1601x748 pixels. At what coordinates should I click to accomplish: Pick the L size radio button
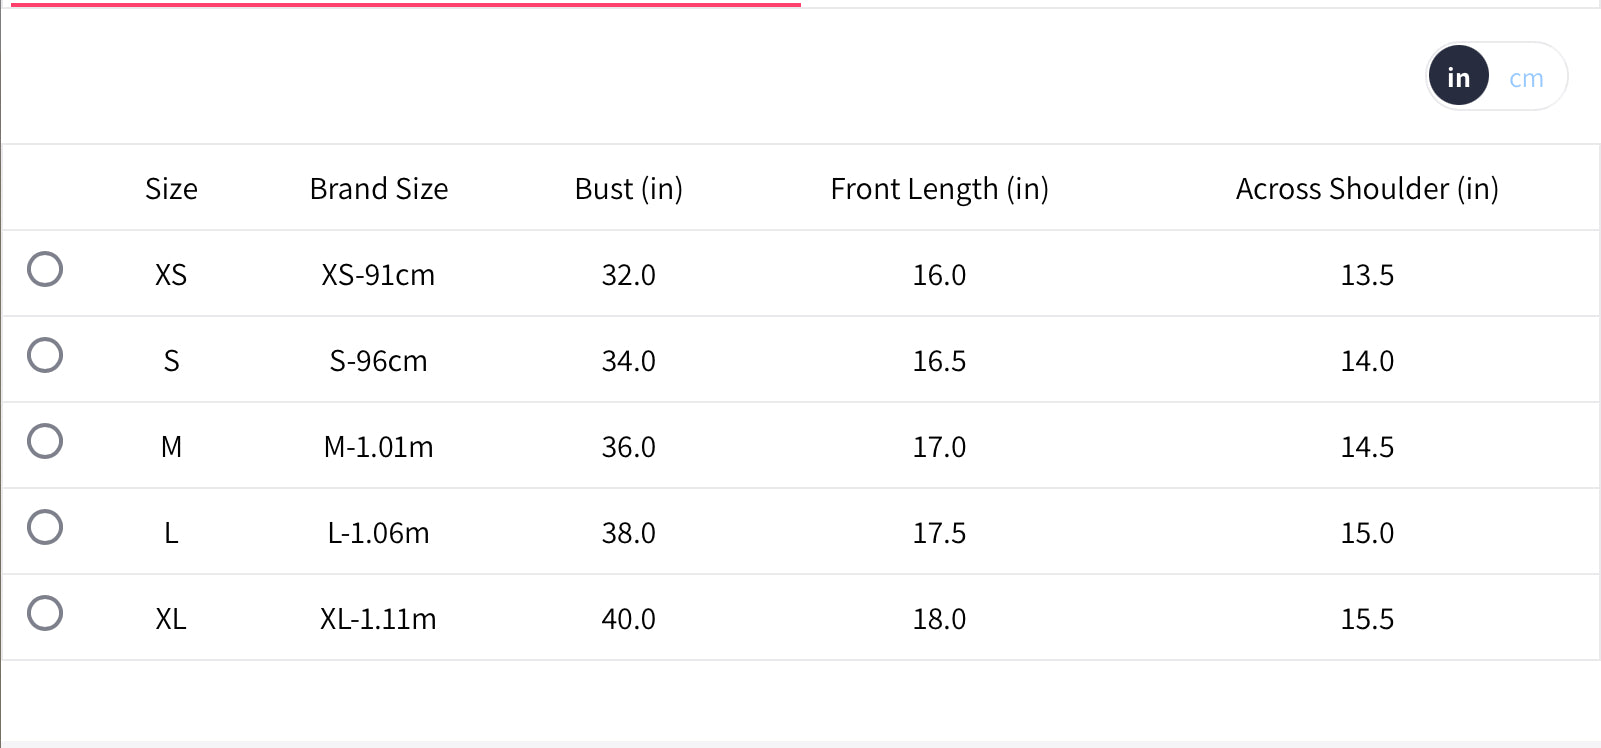tap(45, 527)
